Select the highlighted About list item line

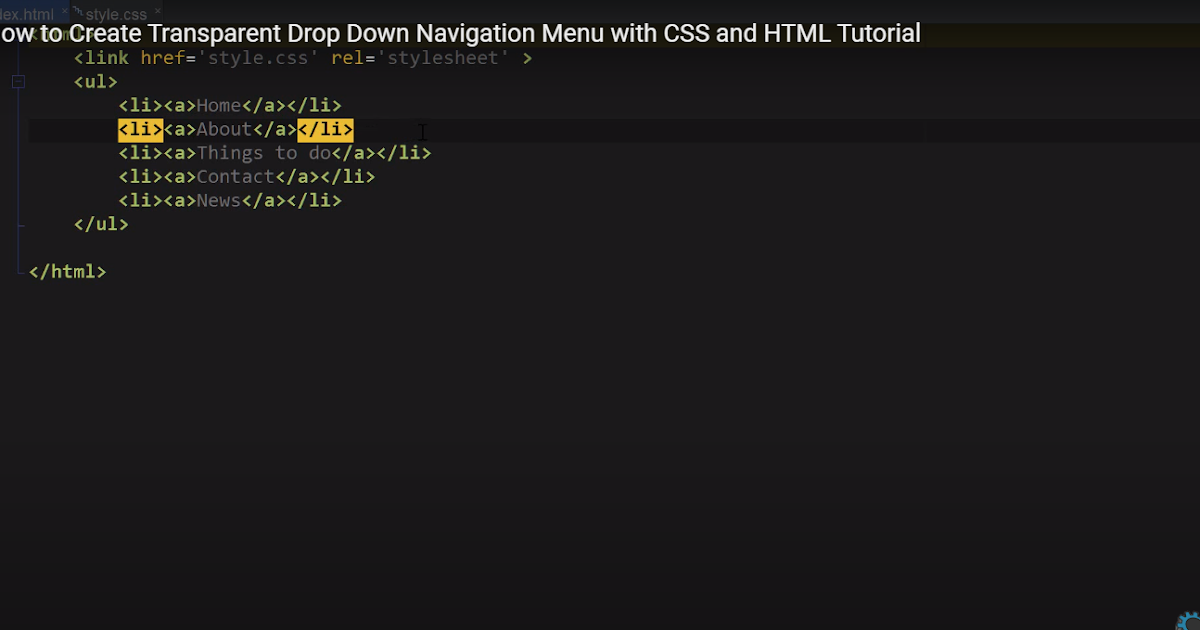coord(235,129)
